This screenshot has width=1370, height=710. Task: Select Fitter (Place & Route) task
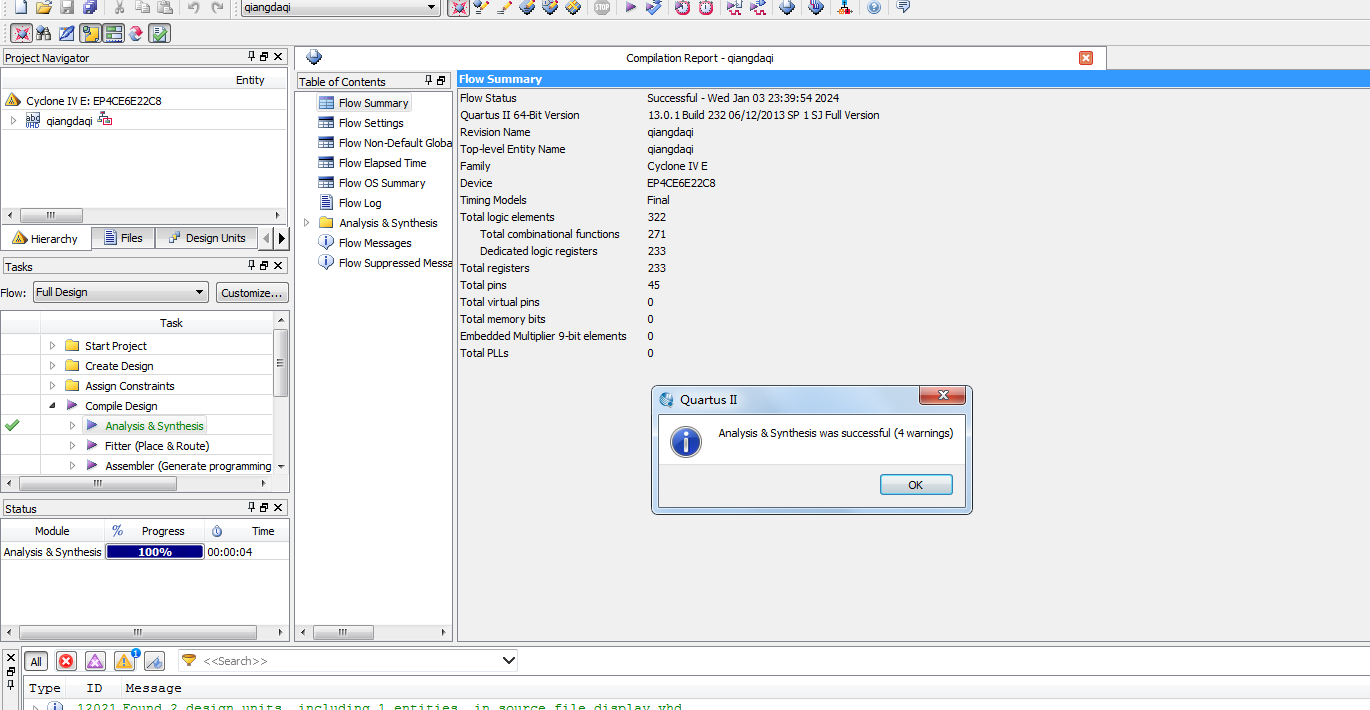(157, 445)
